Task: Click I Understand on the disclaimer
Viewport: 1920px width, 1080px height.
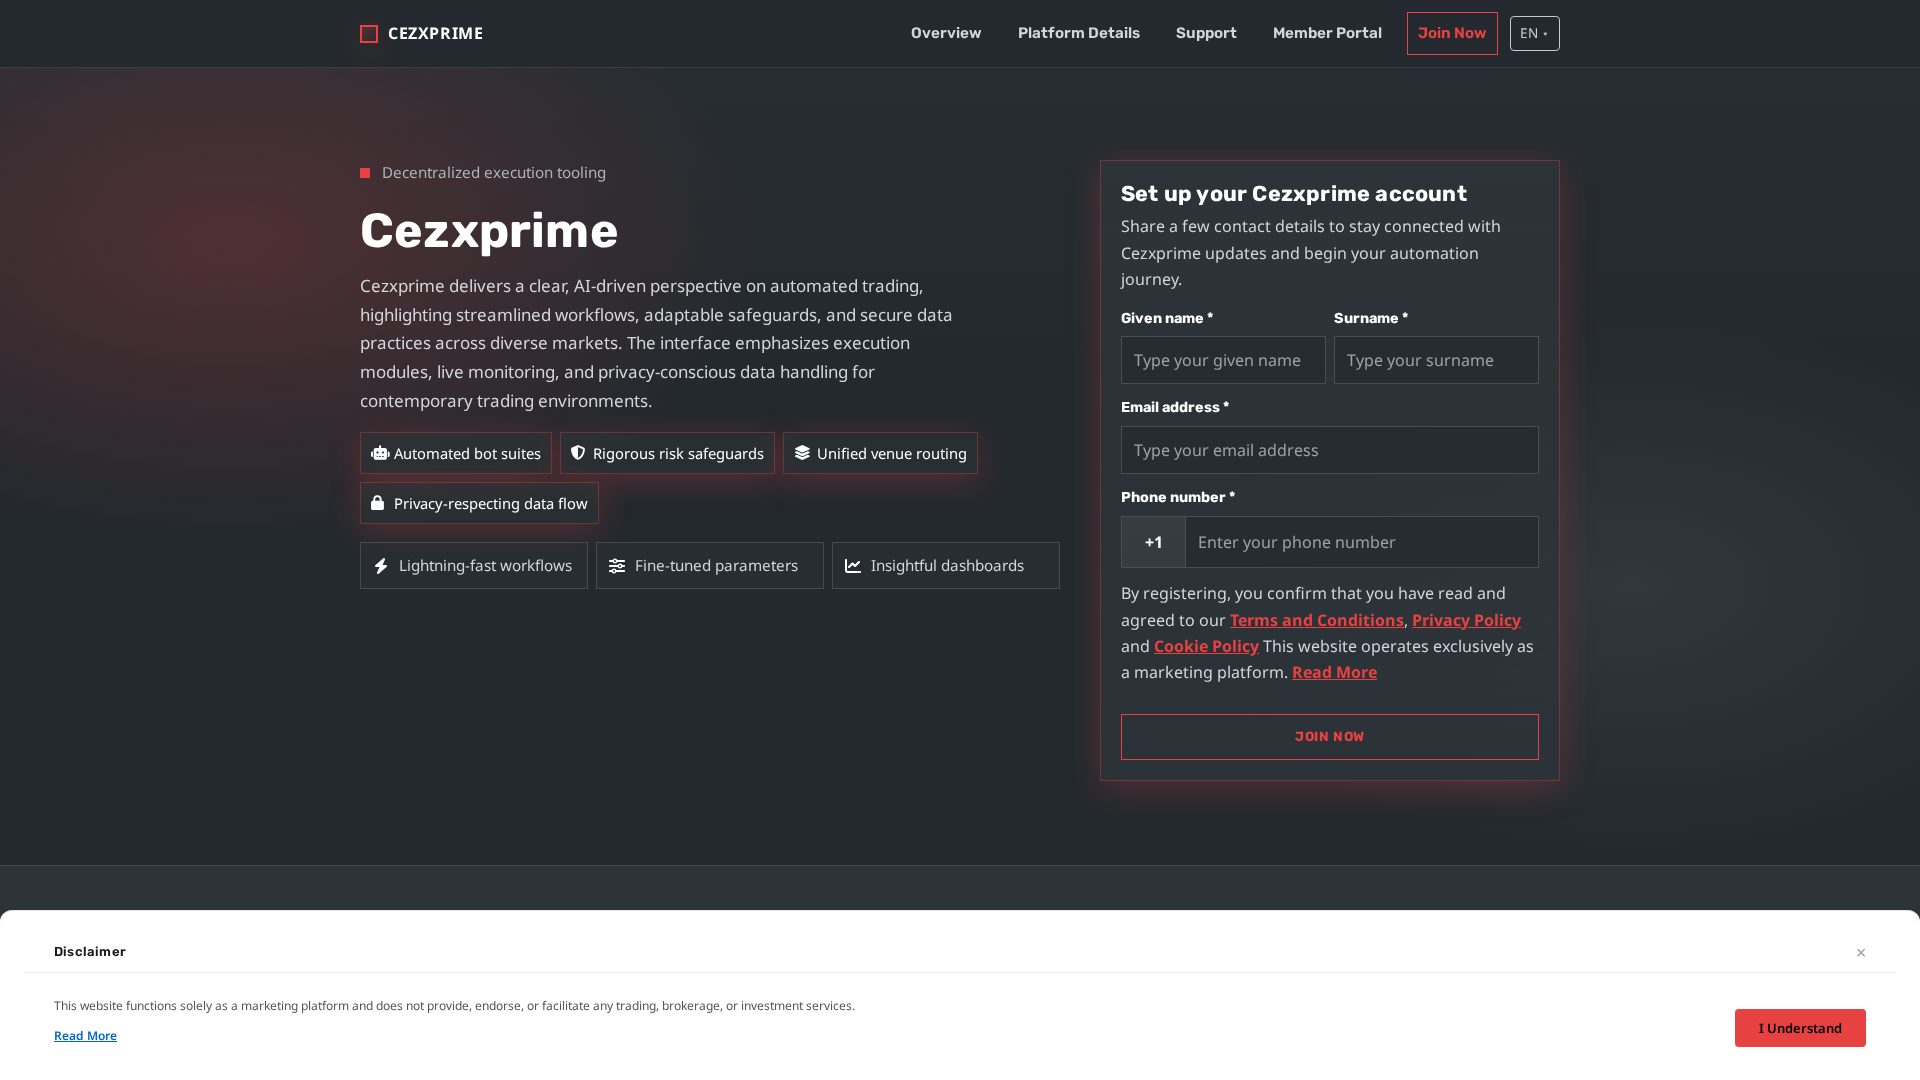Action: coord(1799,1028)
